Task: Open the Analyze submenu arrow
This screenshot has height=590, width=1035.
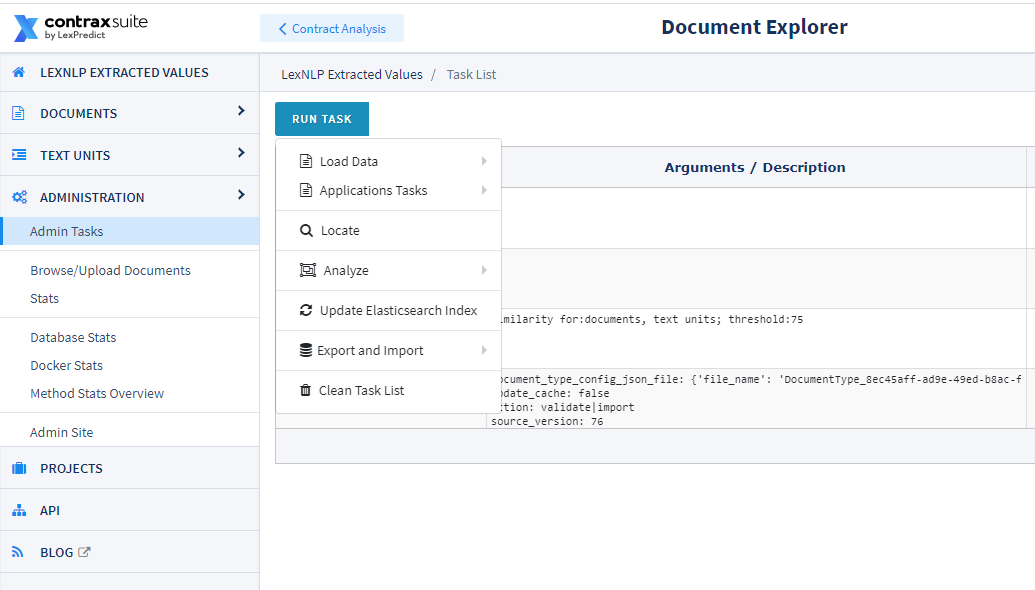Action: 484,270
